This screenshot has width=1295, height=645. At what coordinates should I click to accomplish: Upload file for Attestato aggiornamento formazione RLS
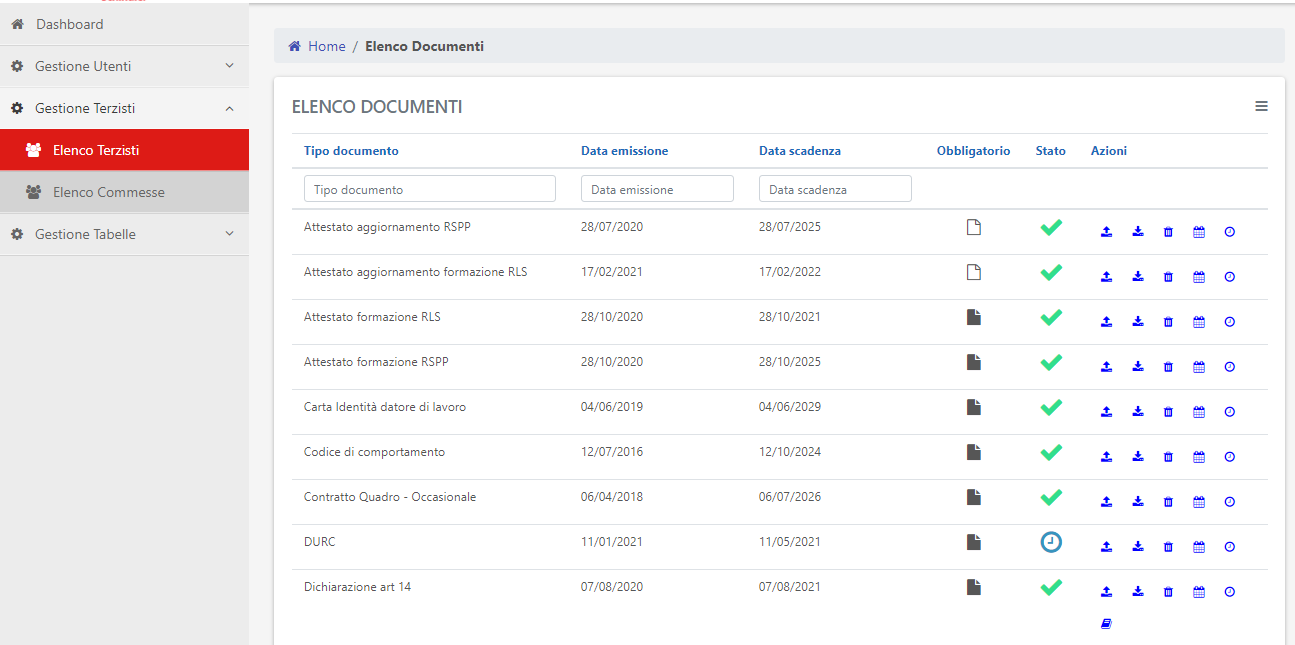click(x=1106, y=277)
